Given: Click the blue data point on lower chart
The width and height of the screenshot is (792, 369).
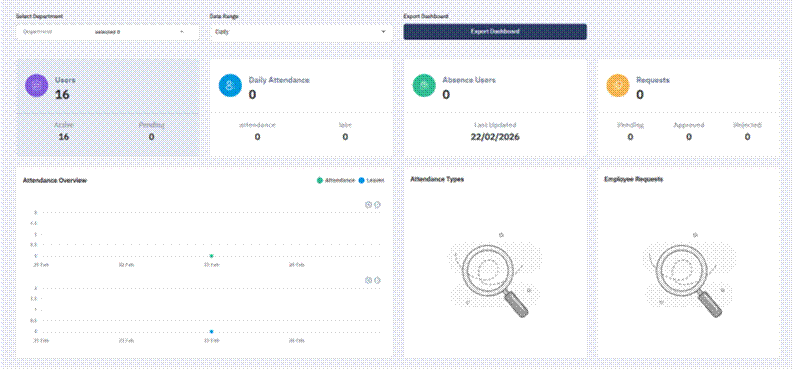Looking at the screenshot, I should click(x=212, y=332).
